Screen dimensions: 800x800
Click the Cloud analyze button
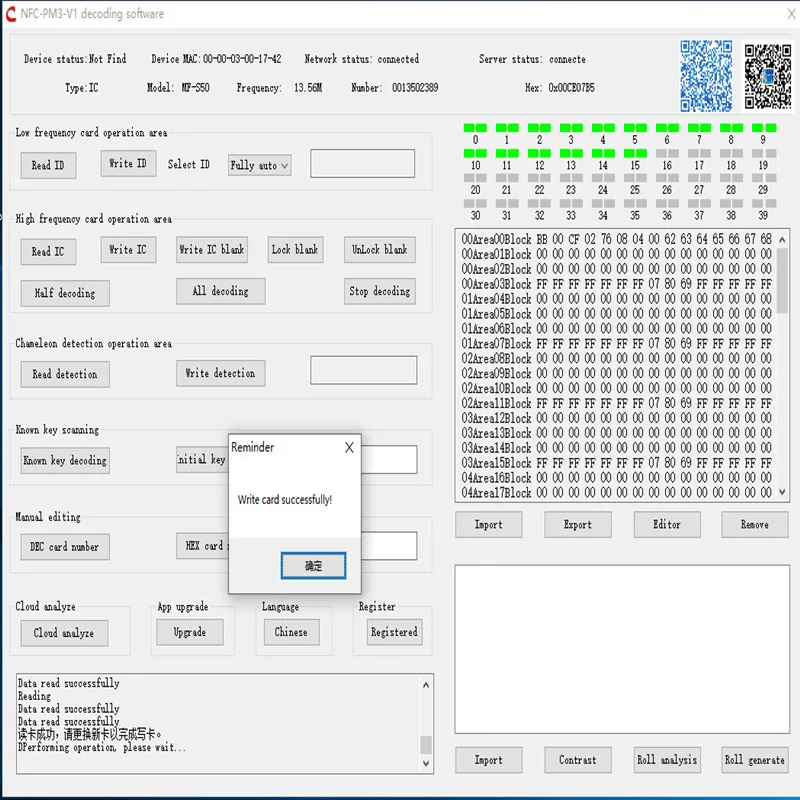(x=64, y=633)
